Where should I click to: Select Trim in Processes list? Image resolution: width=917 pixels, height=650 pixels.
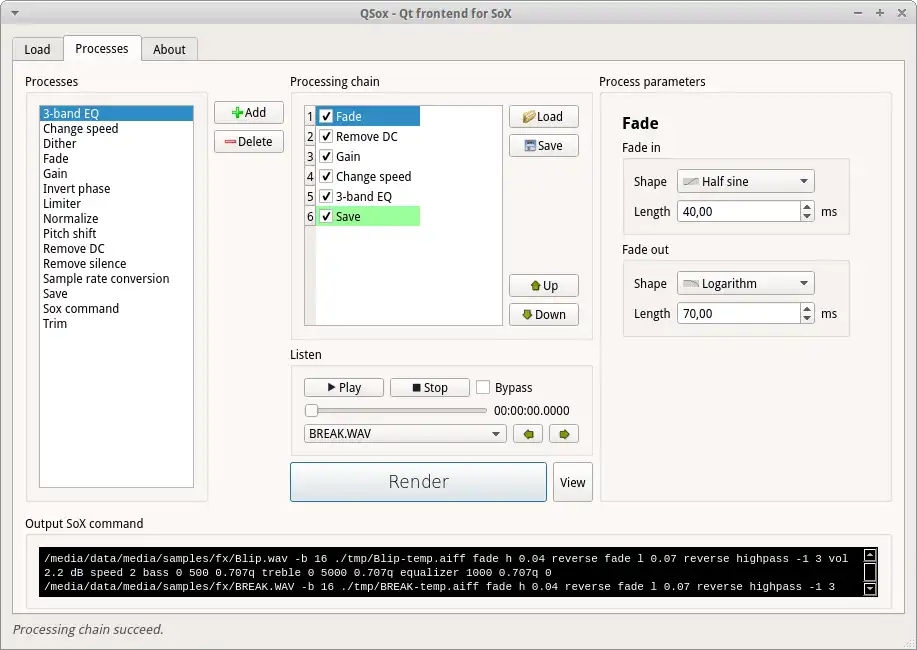click(x=116, y=324)
